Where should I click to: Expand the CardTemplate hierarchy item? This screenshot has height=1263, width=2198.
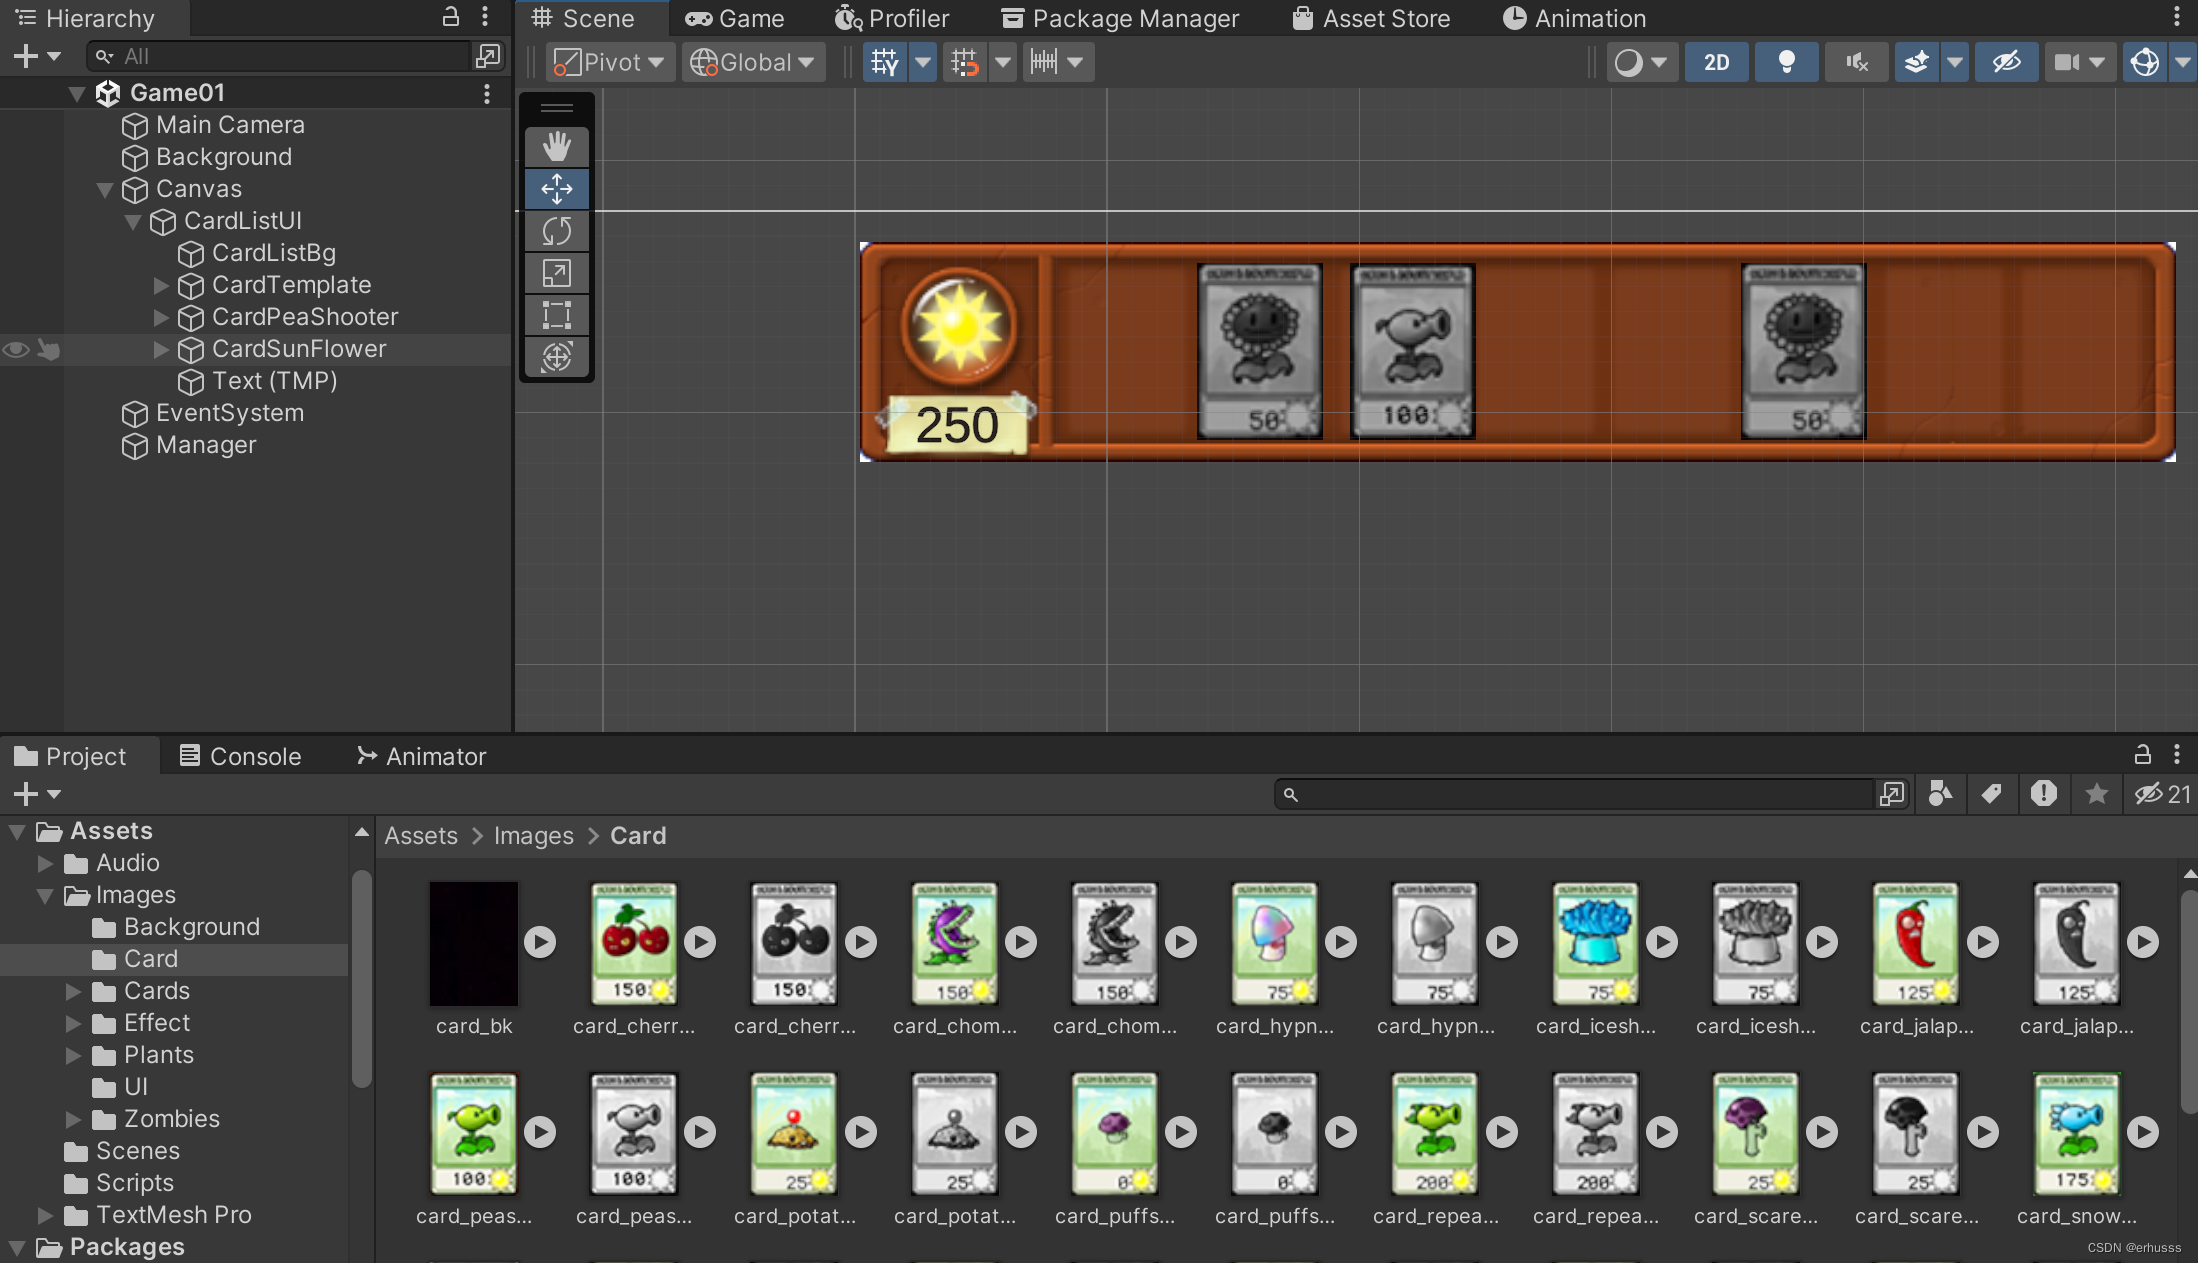point(161,285)
